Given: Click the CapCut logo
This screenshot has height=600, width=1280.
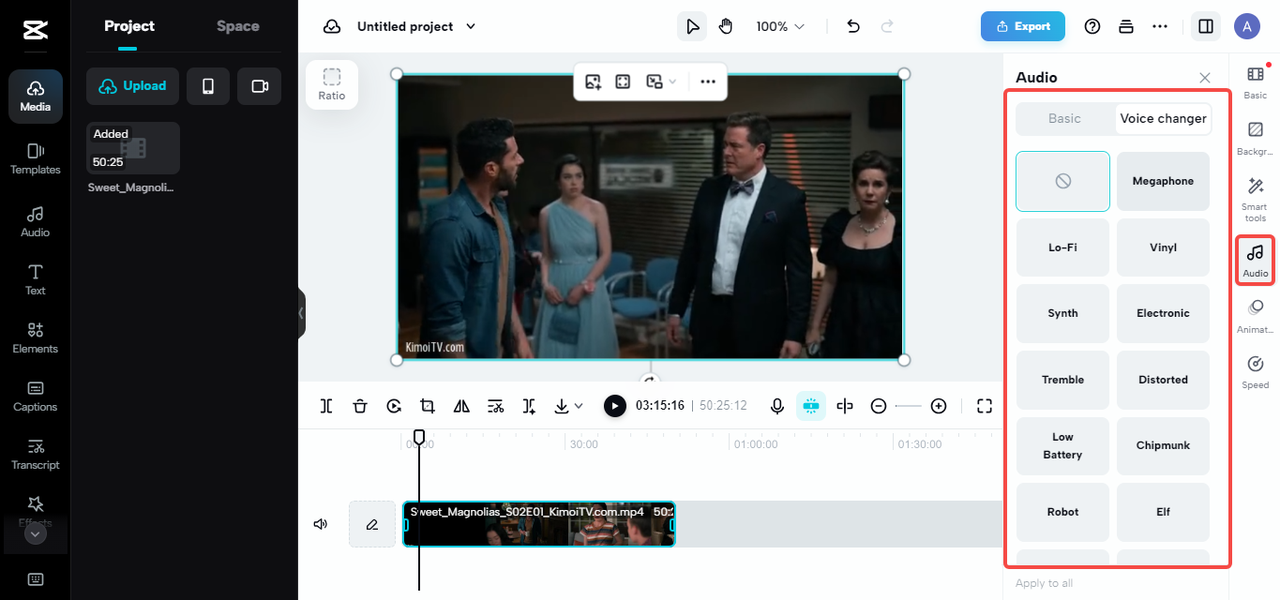Looking at the screenshot, I should 35,30.
